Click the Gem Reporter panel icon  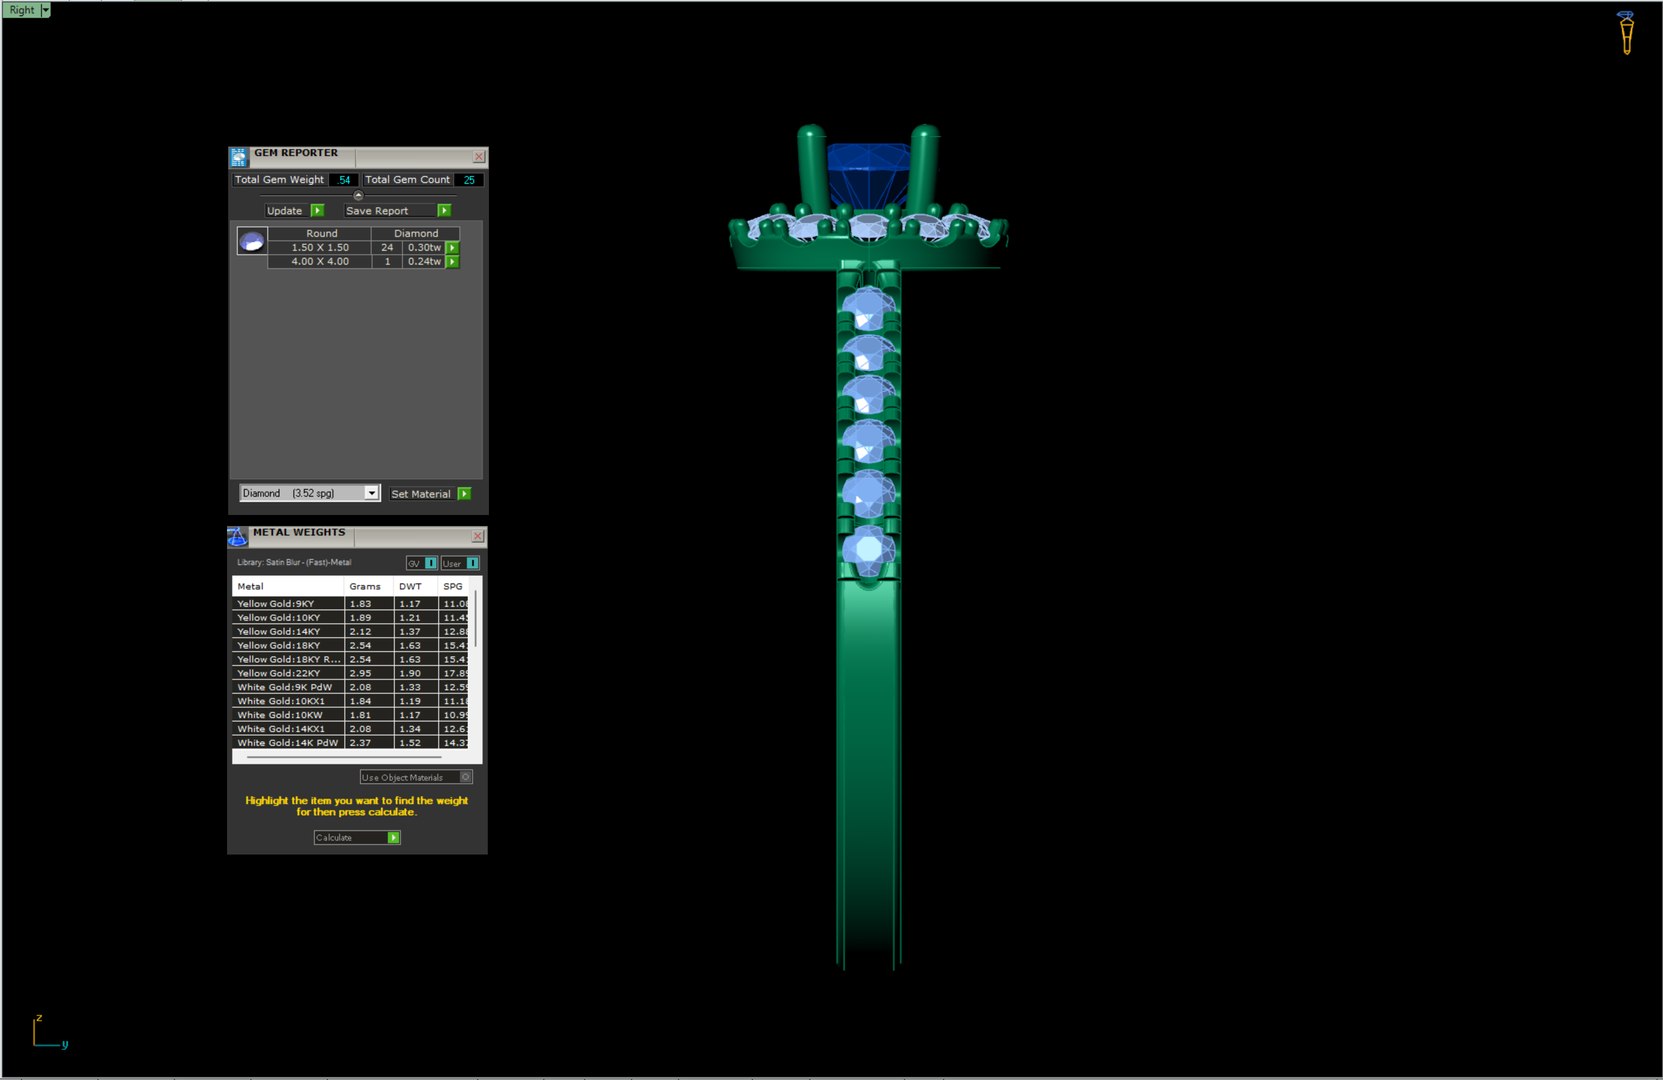(x=238, y=157)
